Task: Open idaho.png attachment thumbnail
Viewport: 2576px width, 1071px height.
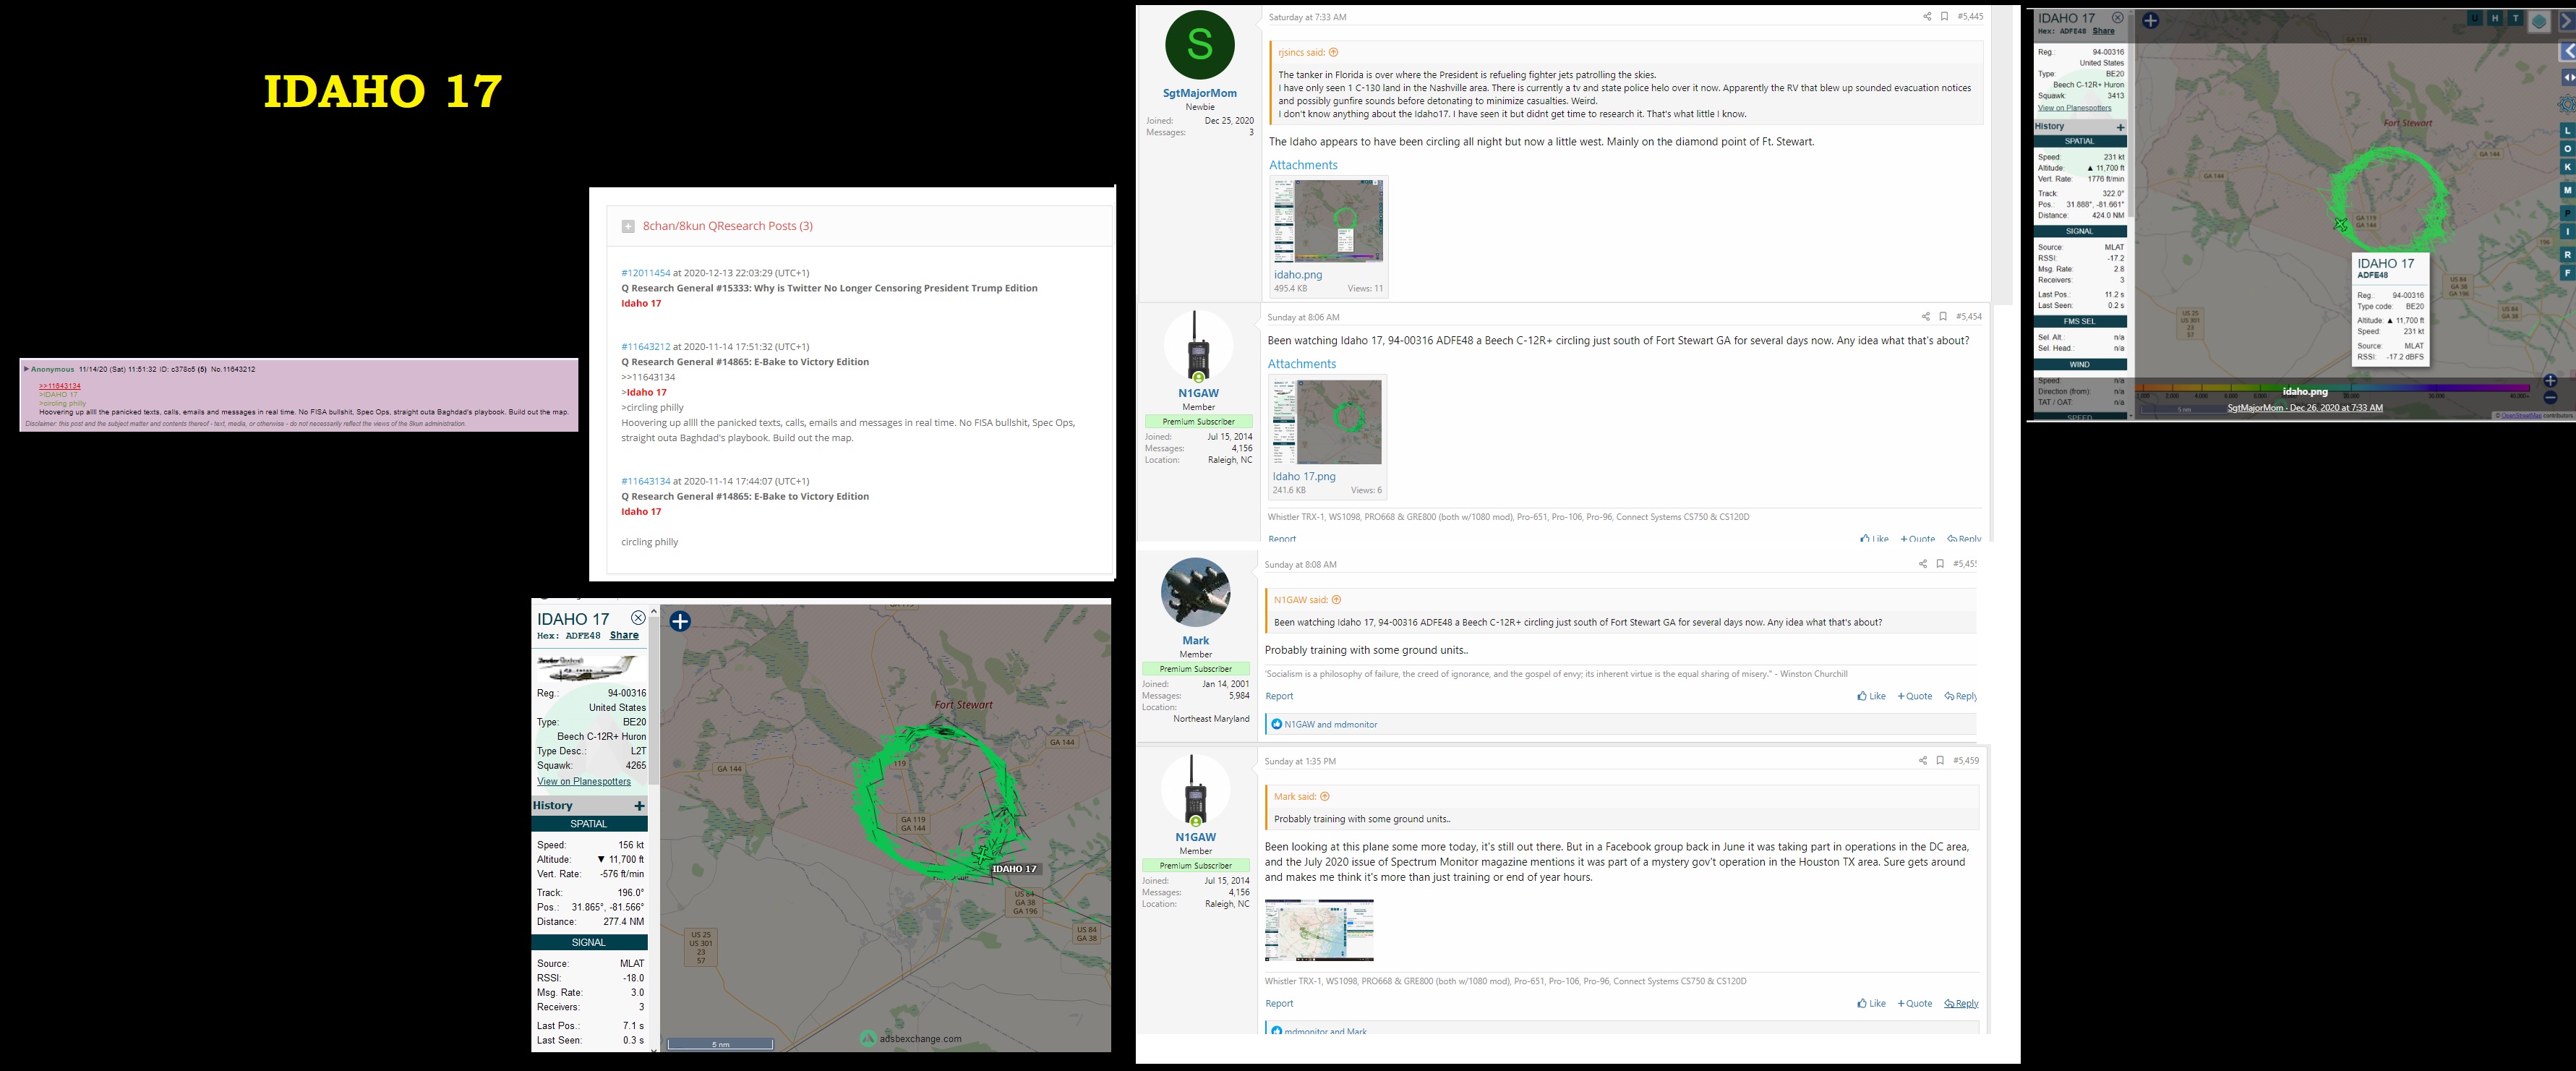Action: [1328, 221]
